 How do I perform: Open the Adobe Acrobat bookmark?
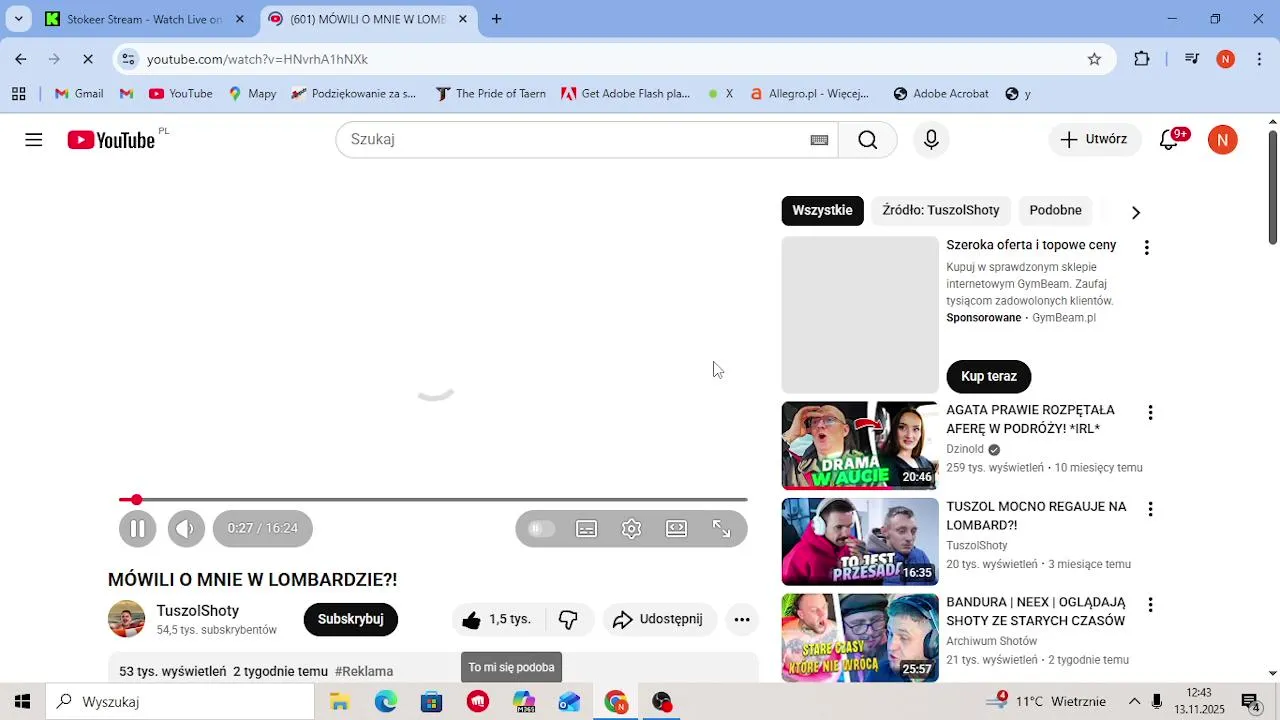point(941,94)
